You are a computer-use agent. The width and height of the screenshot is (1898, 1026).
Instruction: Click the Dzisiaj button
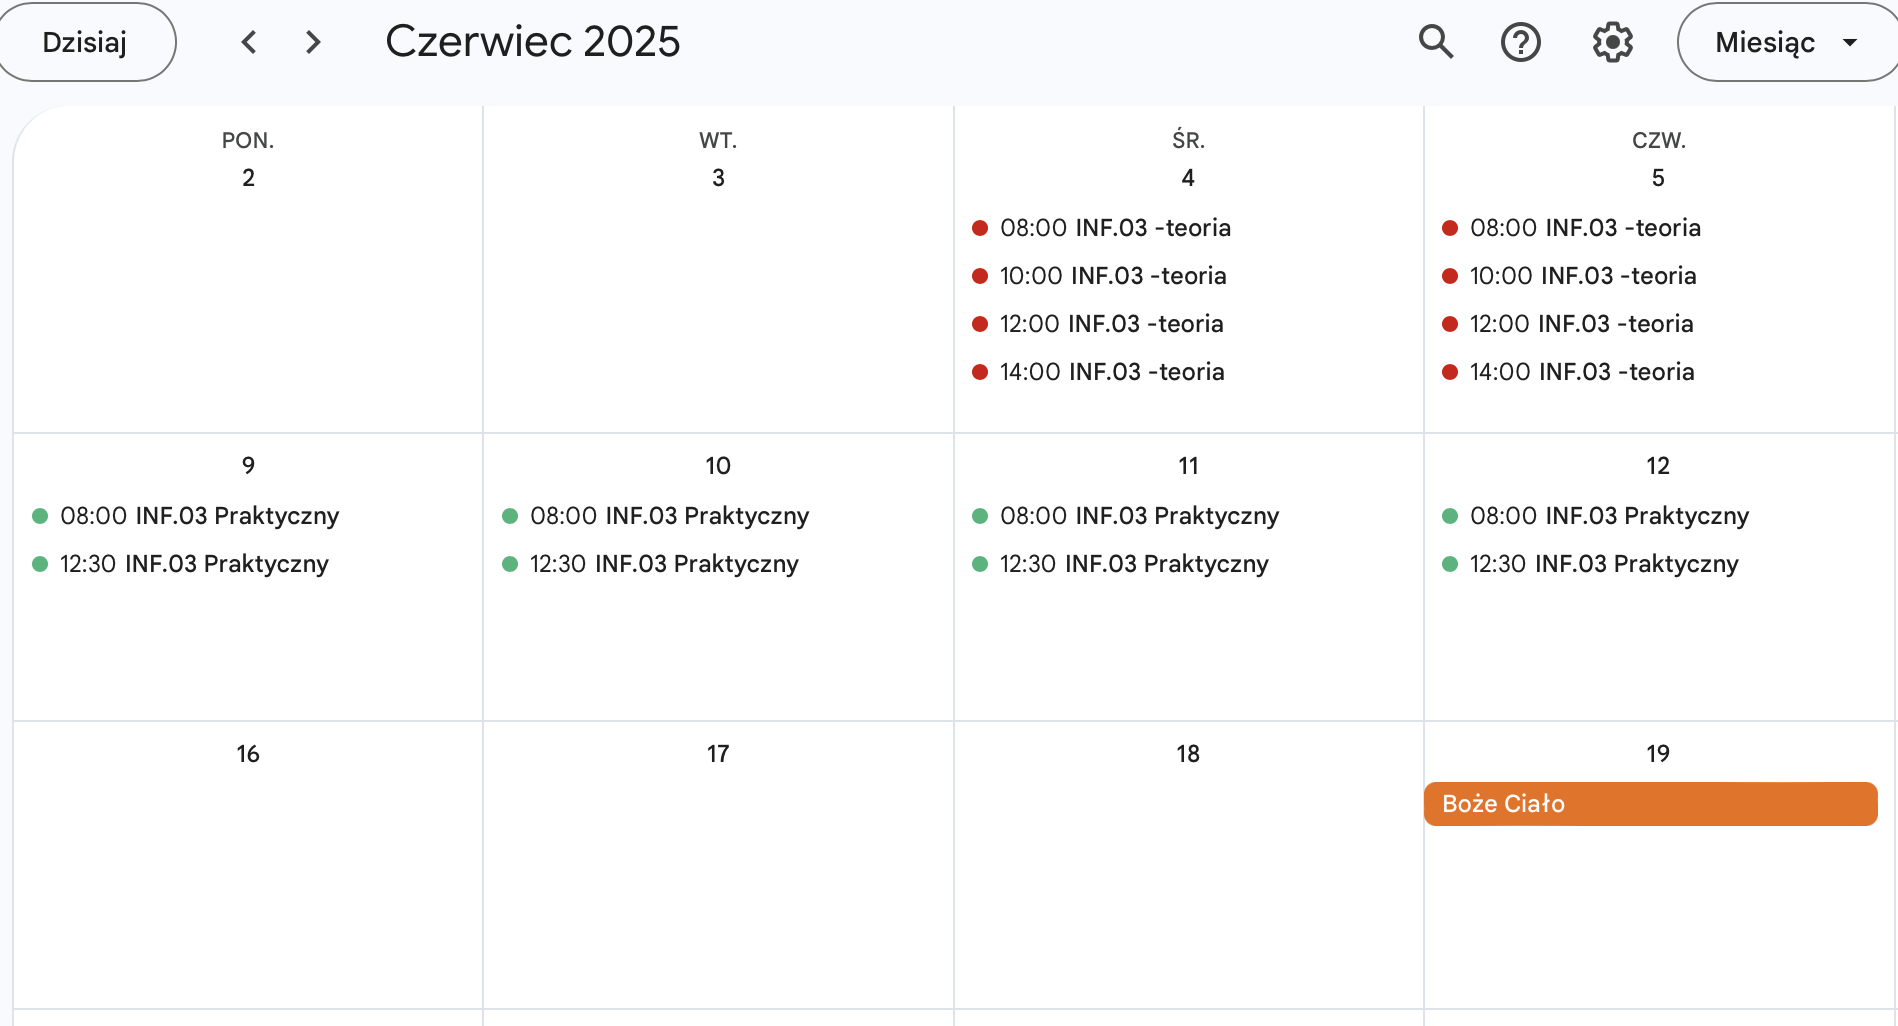click(85, 42)
